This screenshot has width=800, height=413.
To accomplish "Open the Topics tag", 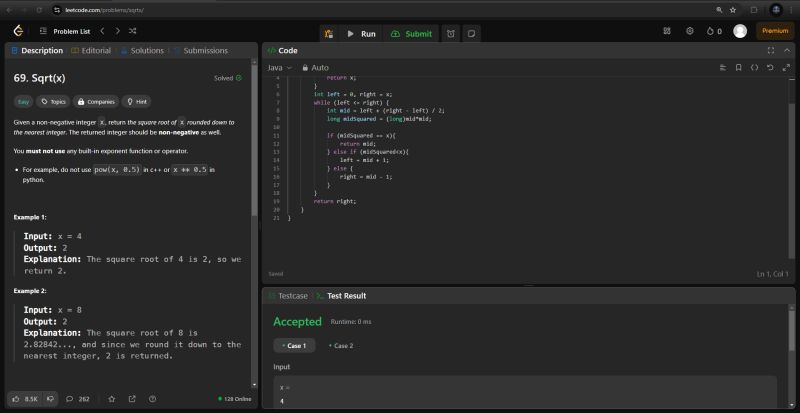I will click(54, 102).
